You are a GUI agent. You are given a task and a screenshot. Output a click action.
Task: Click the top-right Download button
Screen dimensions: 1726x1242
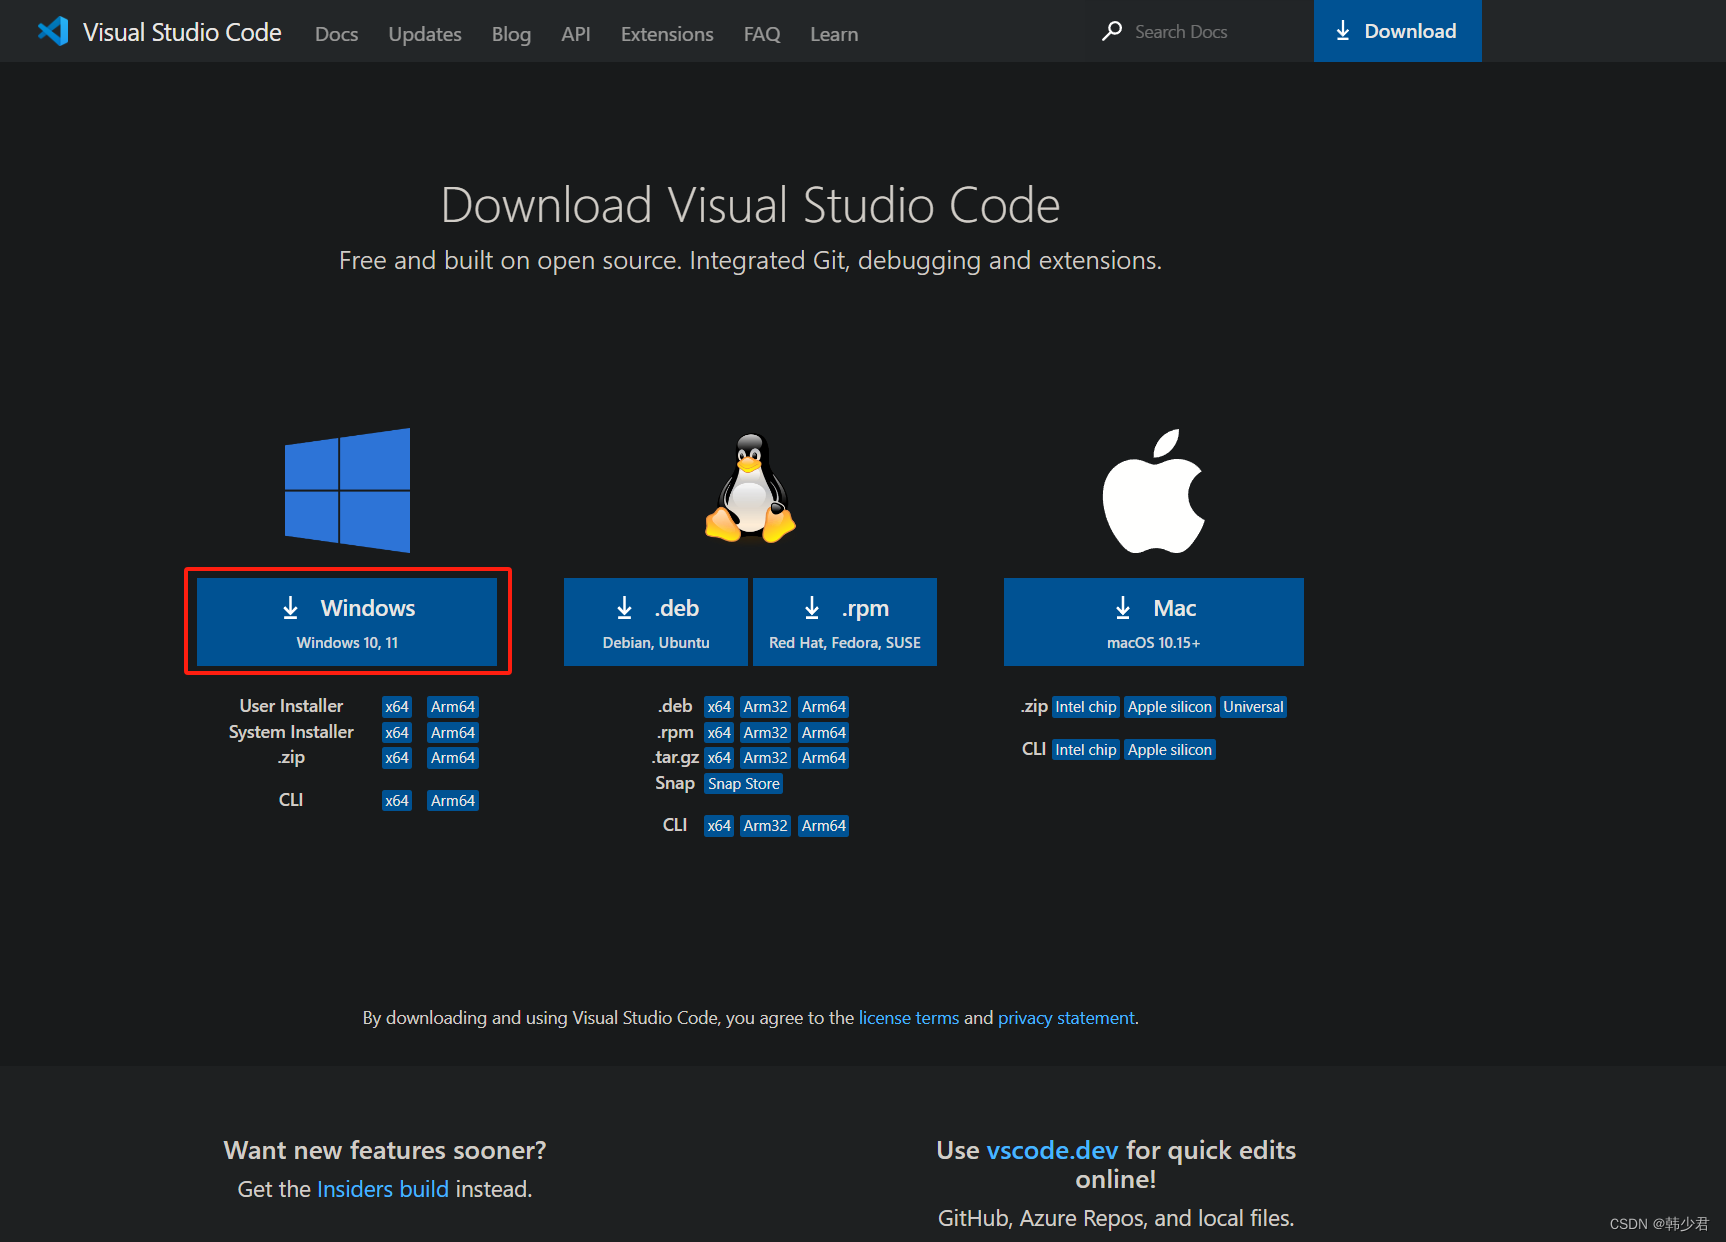coord(1397,31)
